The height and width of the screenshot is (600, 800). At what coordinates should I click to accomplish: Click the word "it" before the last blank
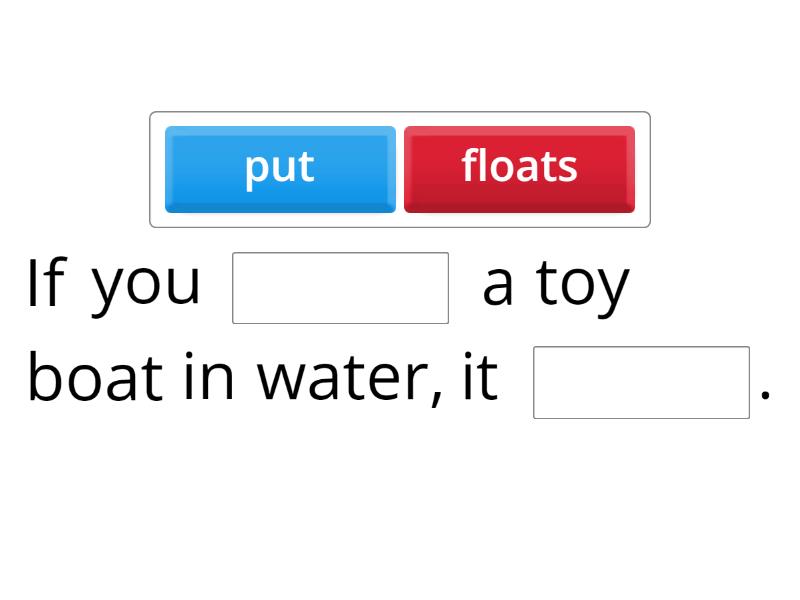(480, 380)
